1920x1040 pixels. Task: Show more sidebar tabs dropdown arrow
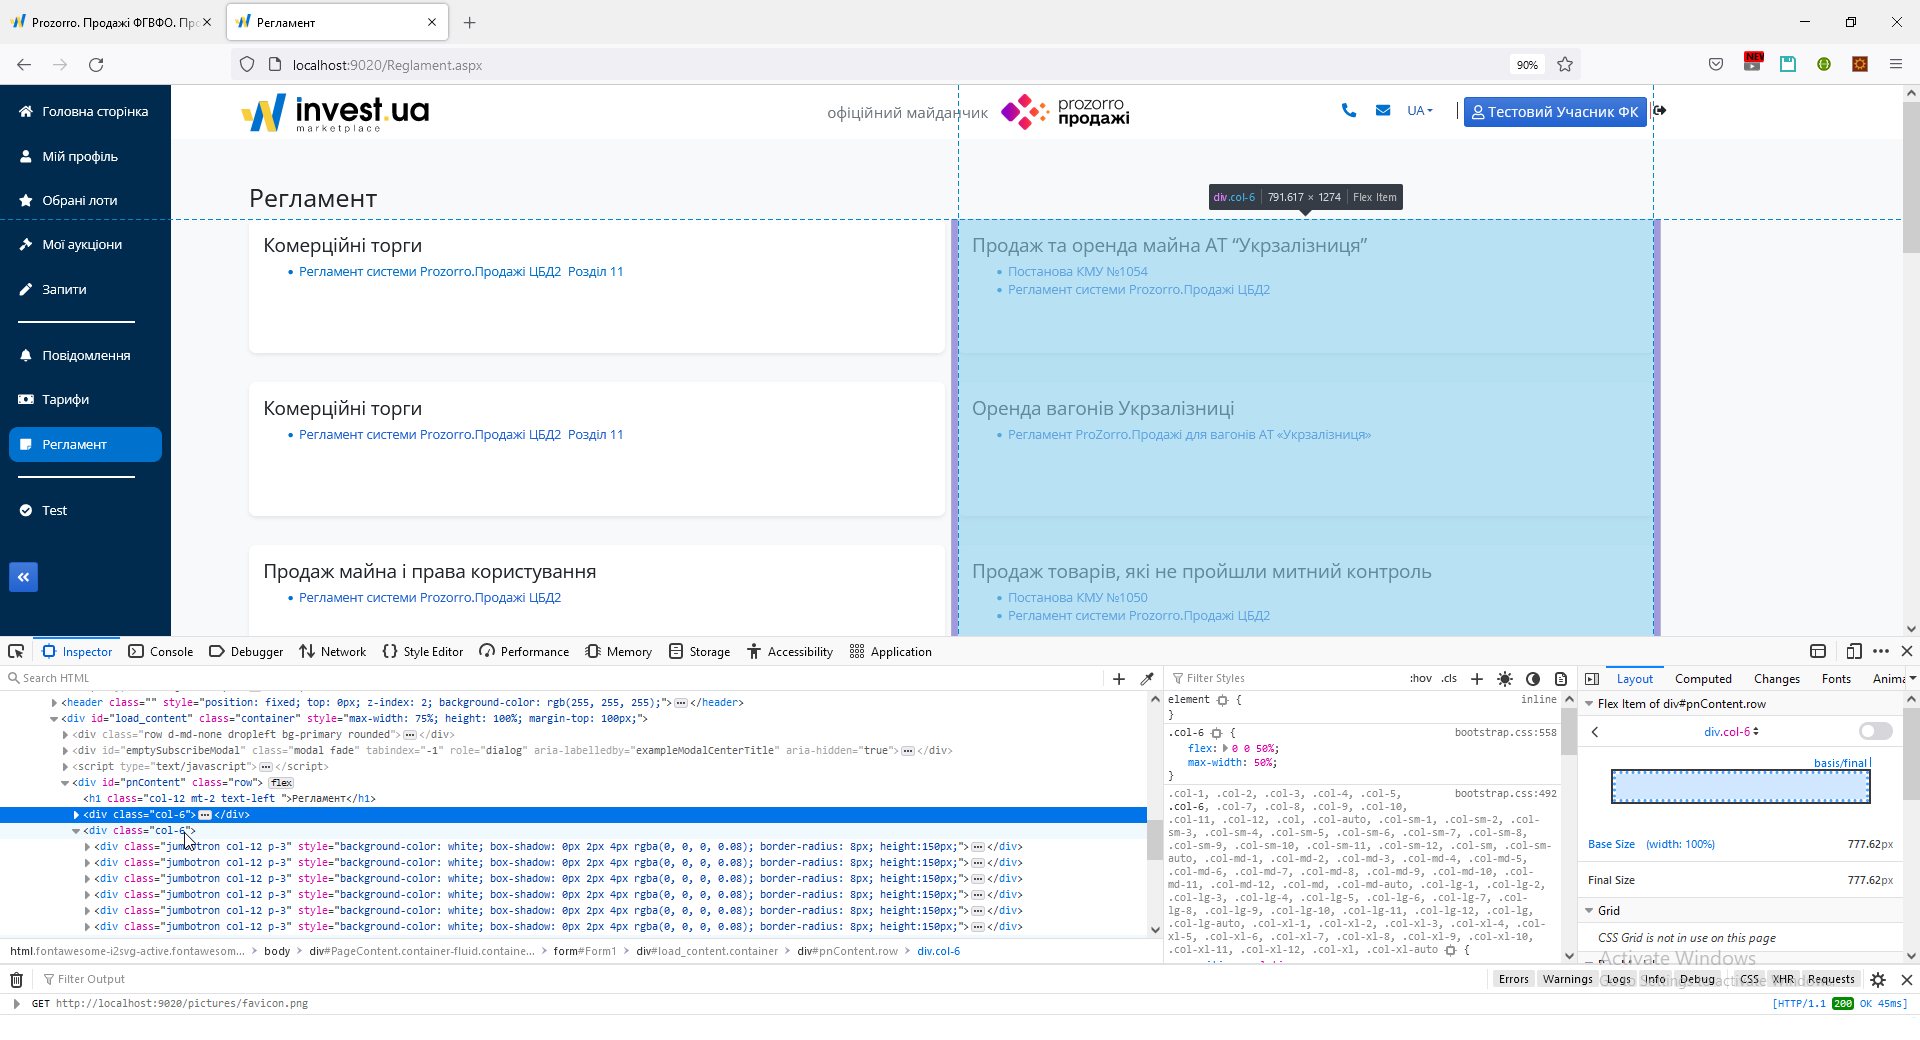click(1912, 678)
